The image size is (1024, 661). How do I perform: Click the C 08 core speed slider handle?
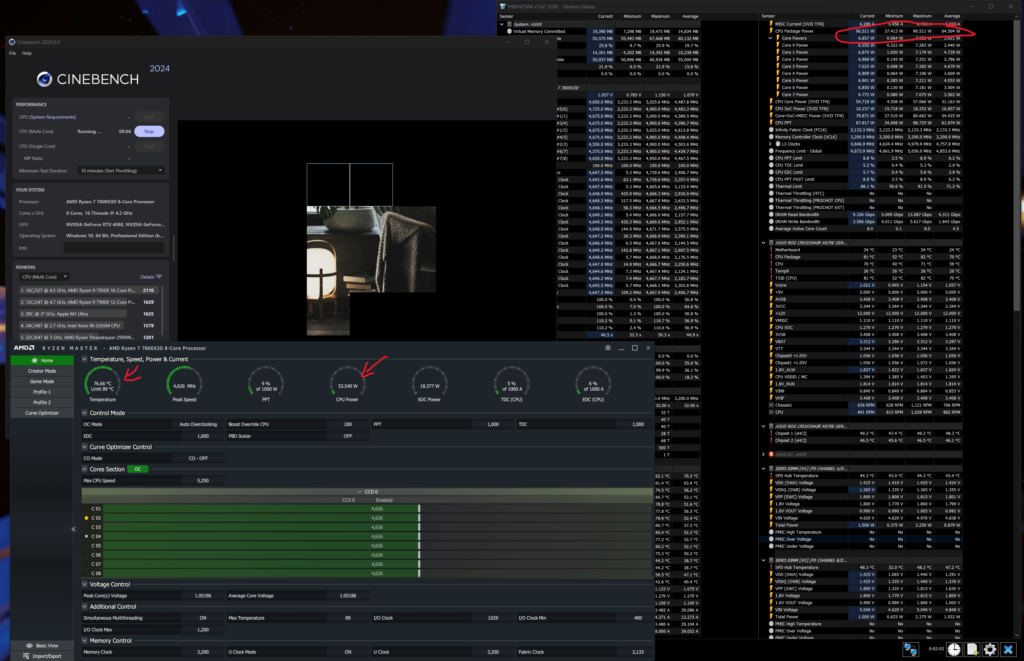tap(419, 573)
